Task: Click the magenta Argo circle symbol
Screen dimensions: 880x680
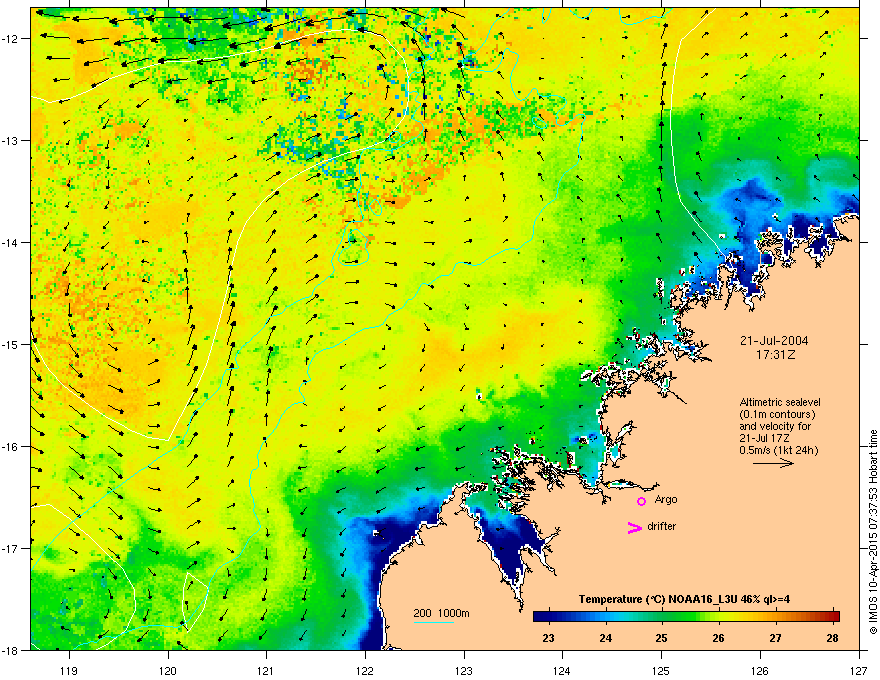Action: tap(641, 501)
